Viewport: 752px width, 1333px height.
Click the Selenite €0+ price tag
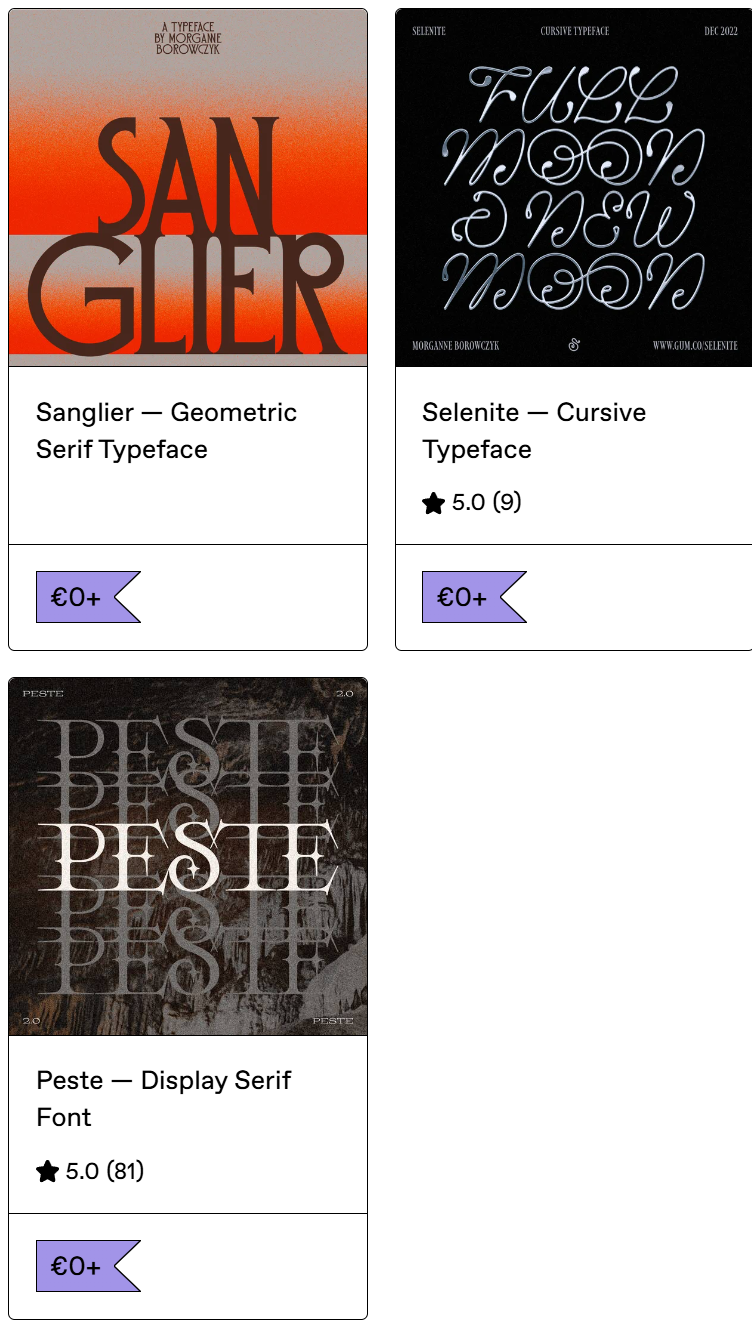click(473, 597)
